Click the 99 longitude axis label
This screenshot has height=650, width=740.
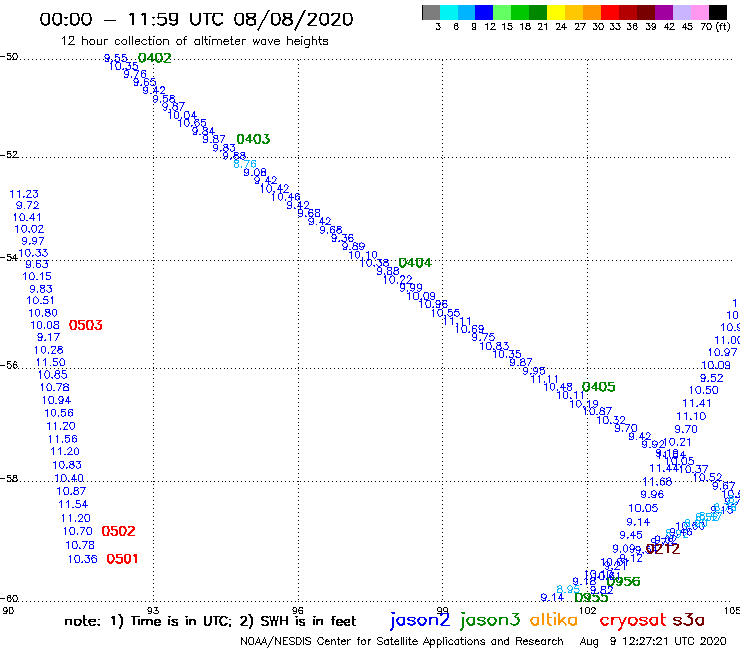[x=442, y=610]
